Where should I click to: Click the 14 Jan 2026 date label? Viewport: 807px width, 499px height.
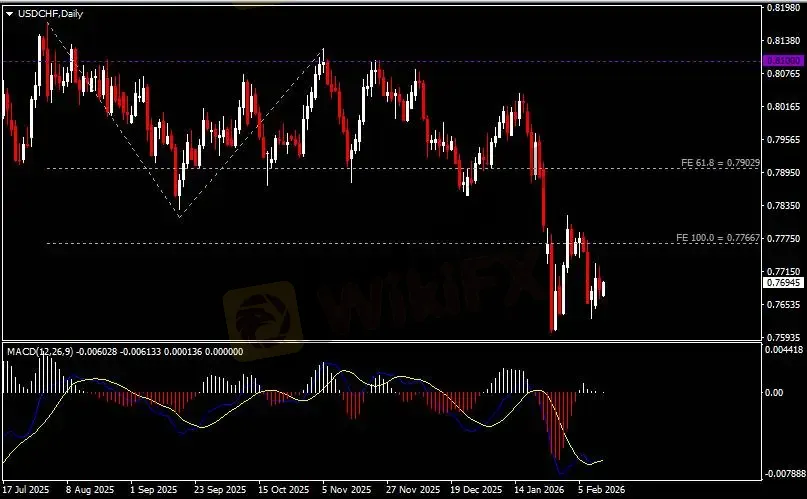point(539,489)
